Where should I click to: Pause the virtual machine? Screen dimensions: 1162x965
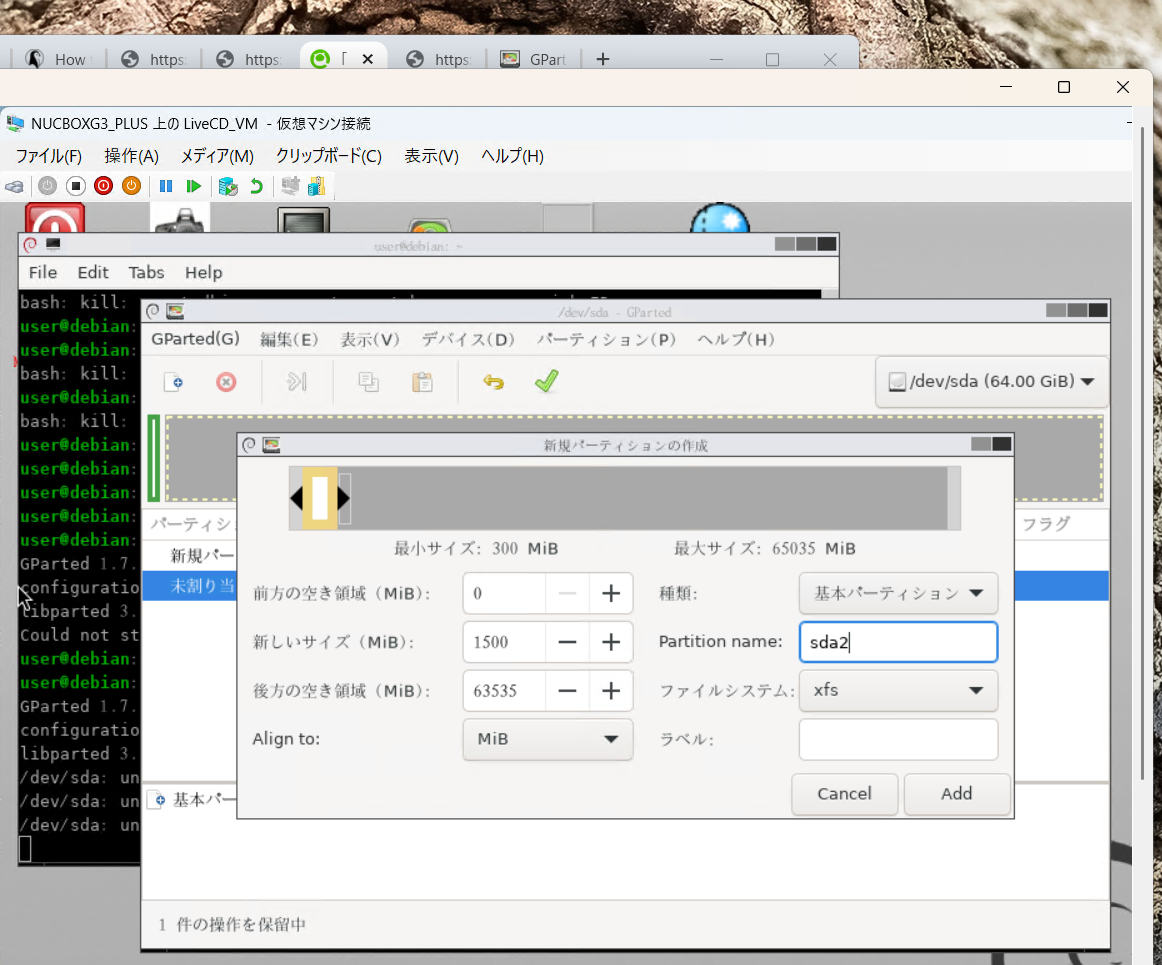coord(166,186)
